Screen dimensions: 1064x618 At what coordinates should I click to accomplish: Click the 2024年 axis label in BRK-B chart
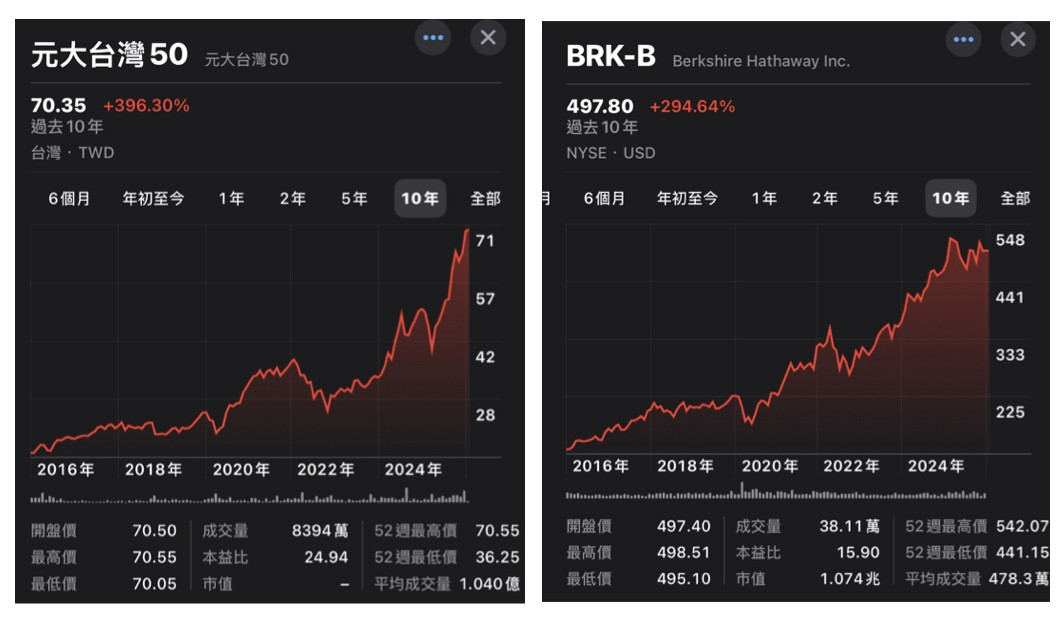click(936, 466)
